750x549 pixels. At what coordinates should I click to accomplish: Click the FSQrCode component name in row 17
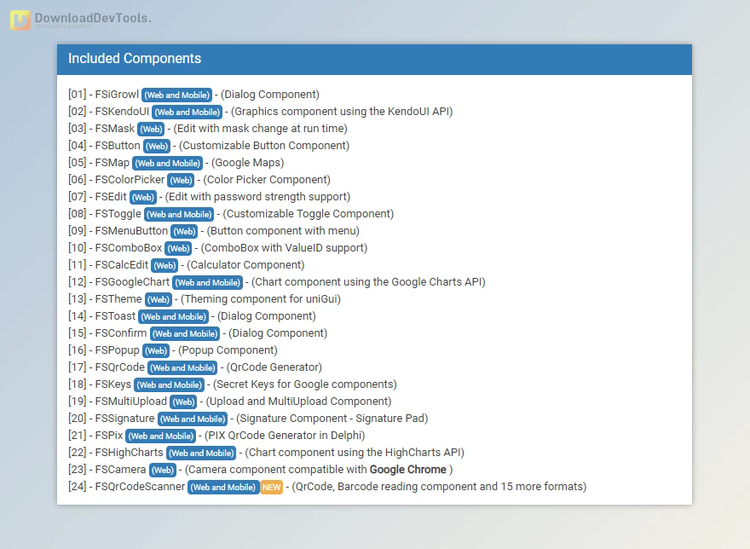[x=120, y=367]
